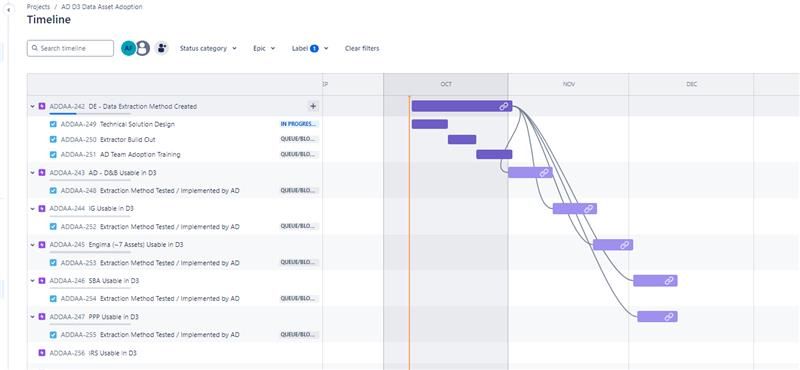
Task: Select the Technical Solution Design timeline bar
Action: 430,124
